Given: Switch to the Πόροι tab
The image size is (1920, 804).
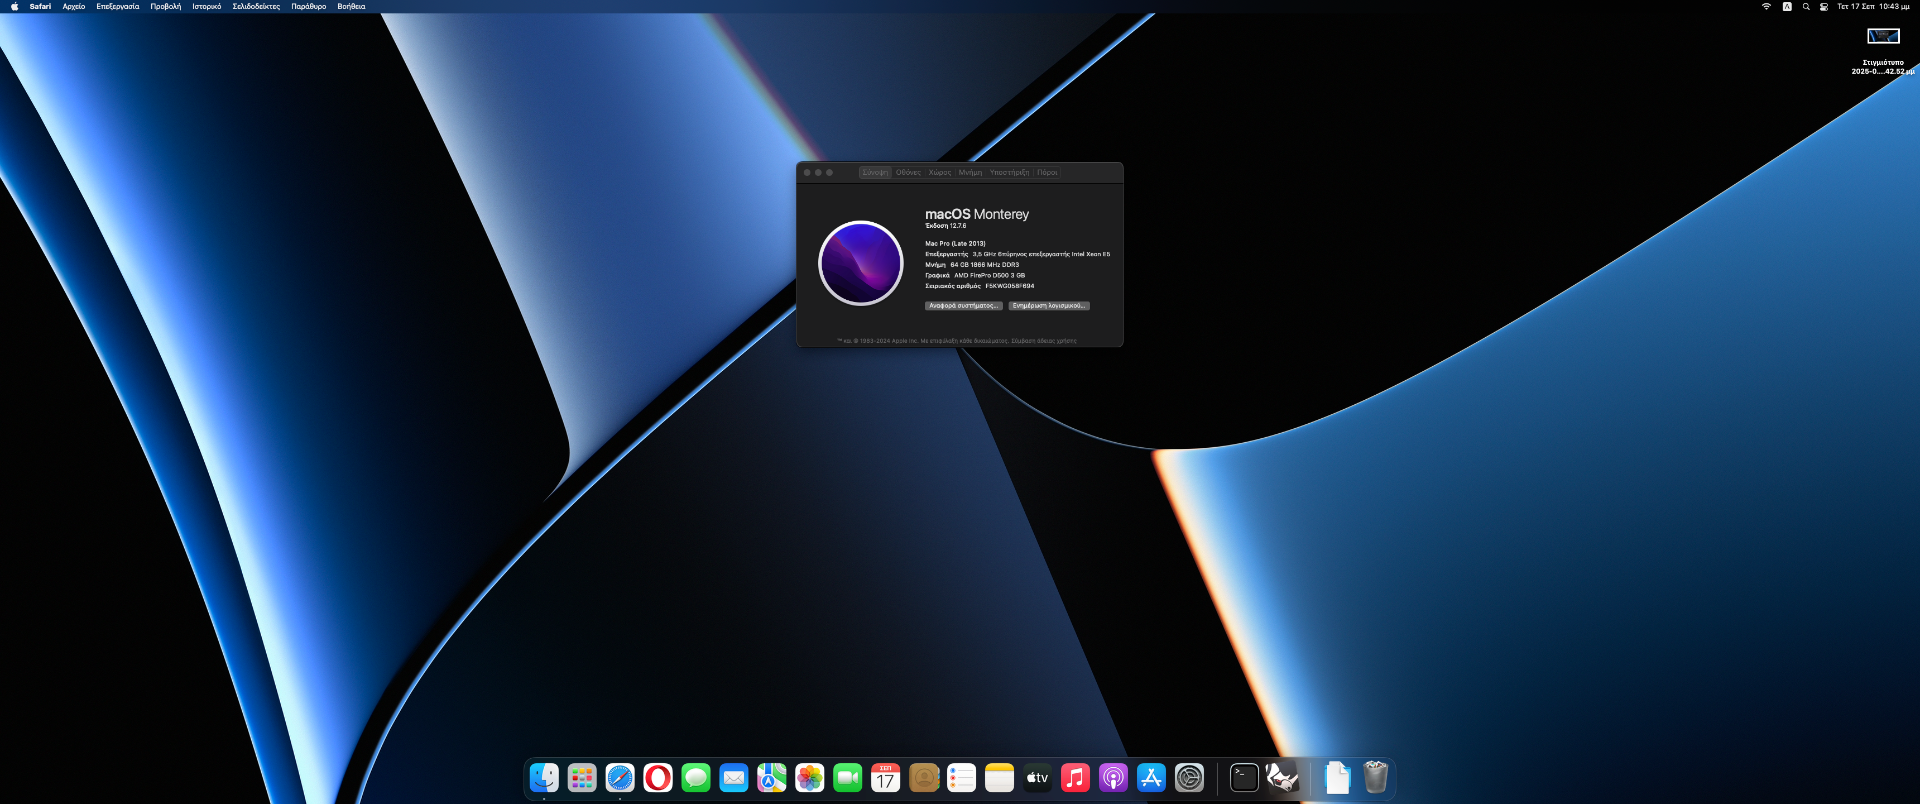Looking at the screenshot, I should coord(1047,172).
